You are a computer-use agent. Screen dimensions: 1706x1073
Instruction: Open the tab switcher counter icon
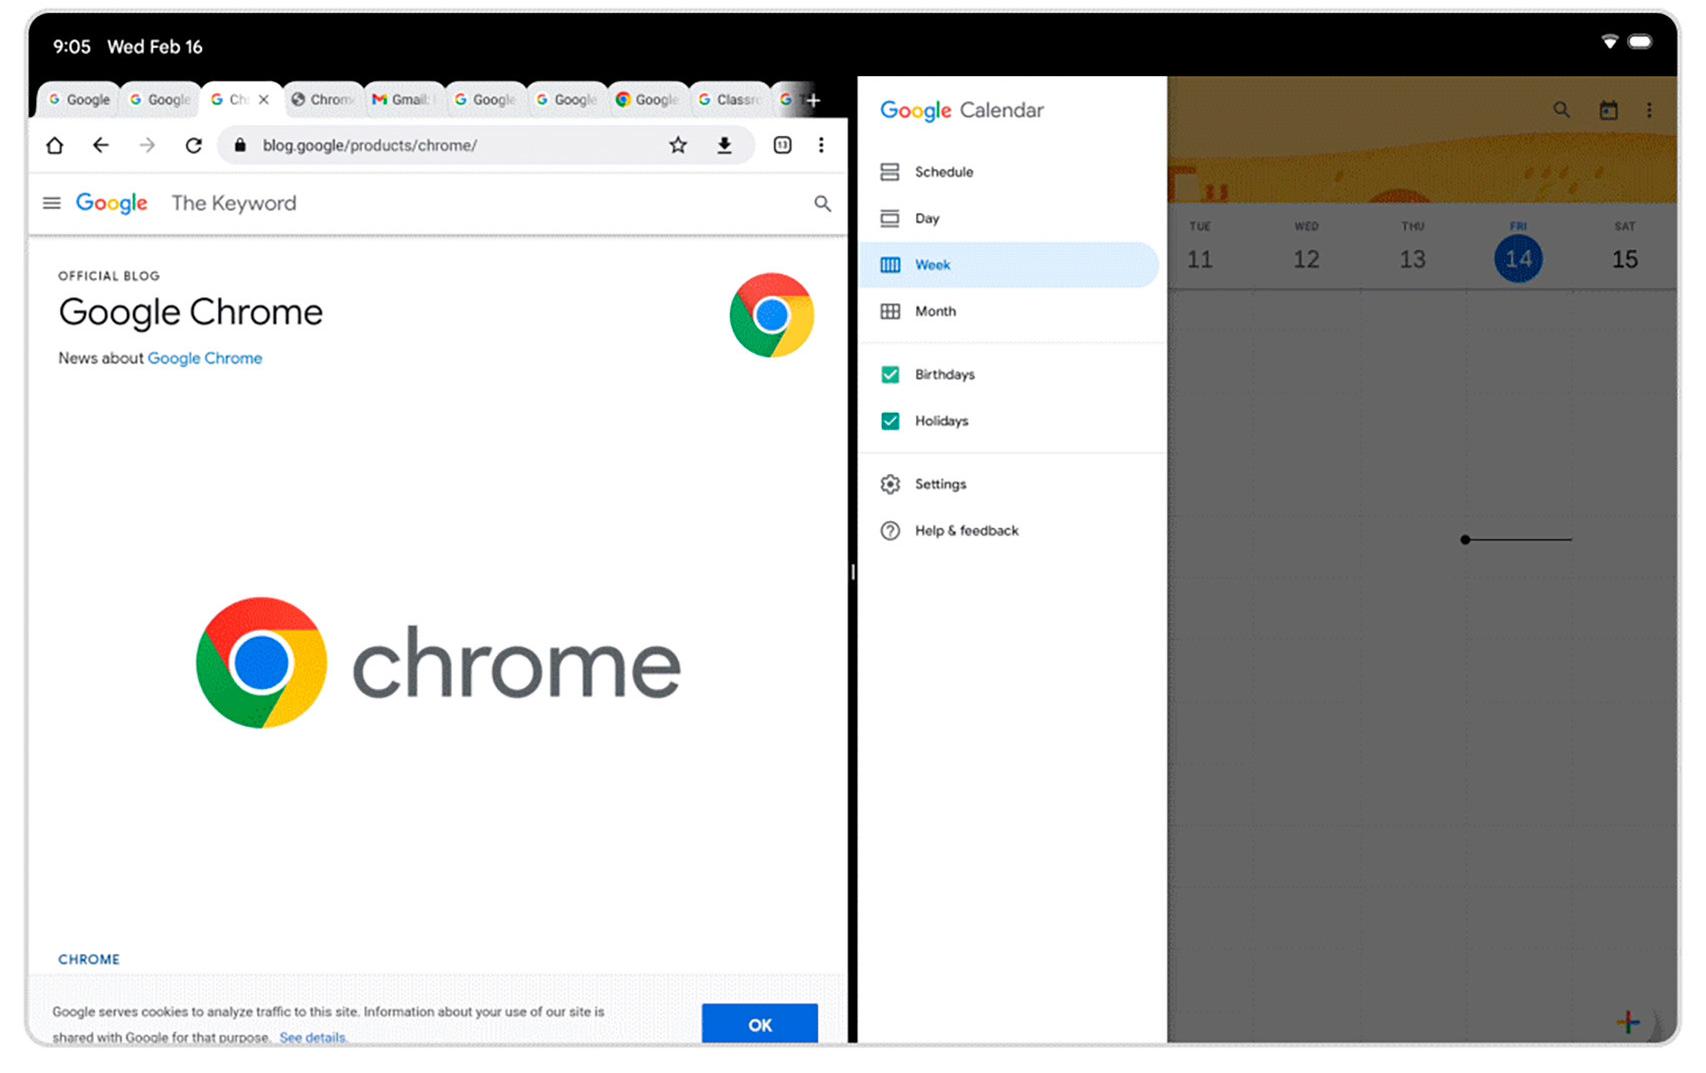pyautogui.click(x=782, y=146)
